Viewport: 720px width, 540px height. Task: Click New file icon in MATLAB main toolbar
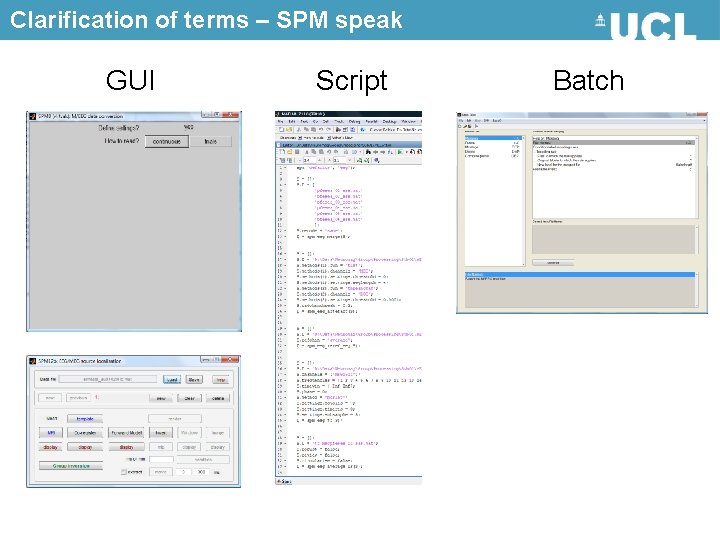pos(281,130)
